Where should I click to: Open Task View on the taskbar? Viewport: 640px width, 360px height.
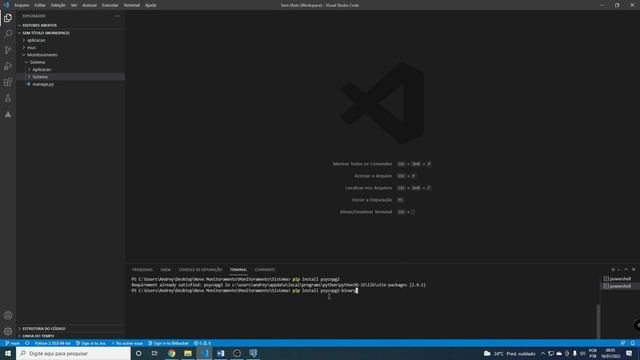(155, 353)
